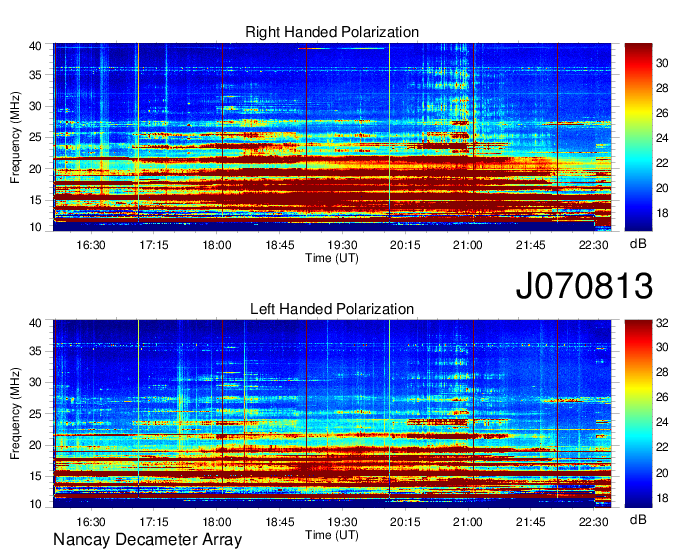Click the Left Handed plot color bar
Screen dimensions: 680x552
[638, 414]
